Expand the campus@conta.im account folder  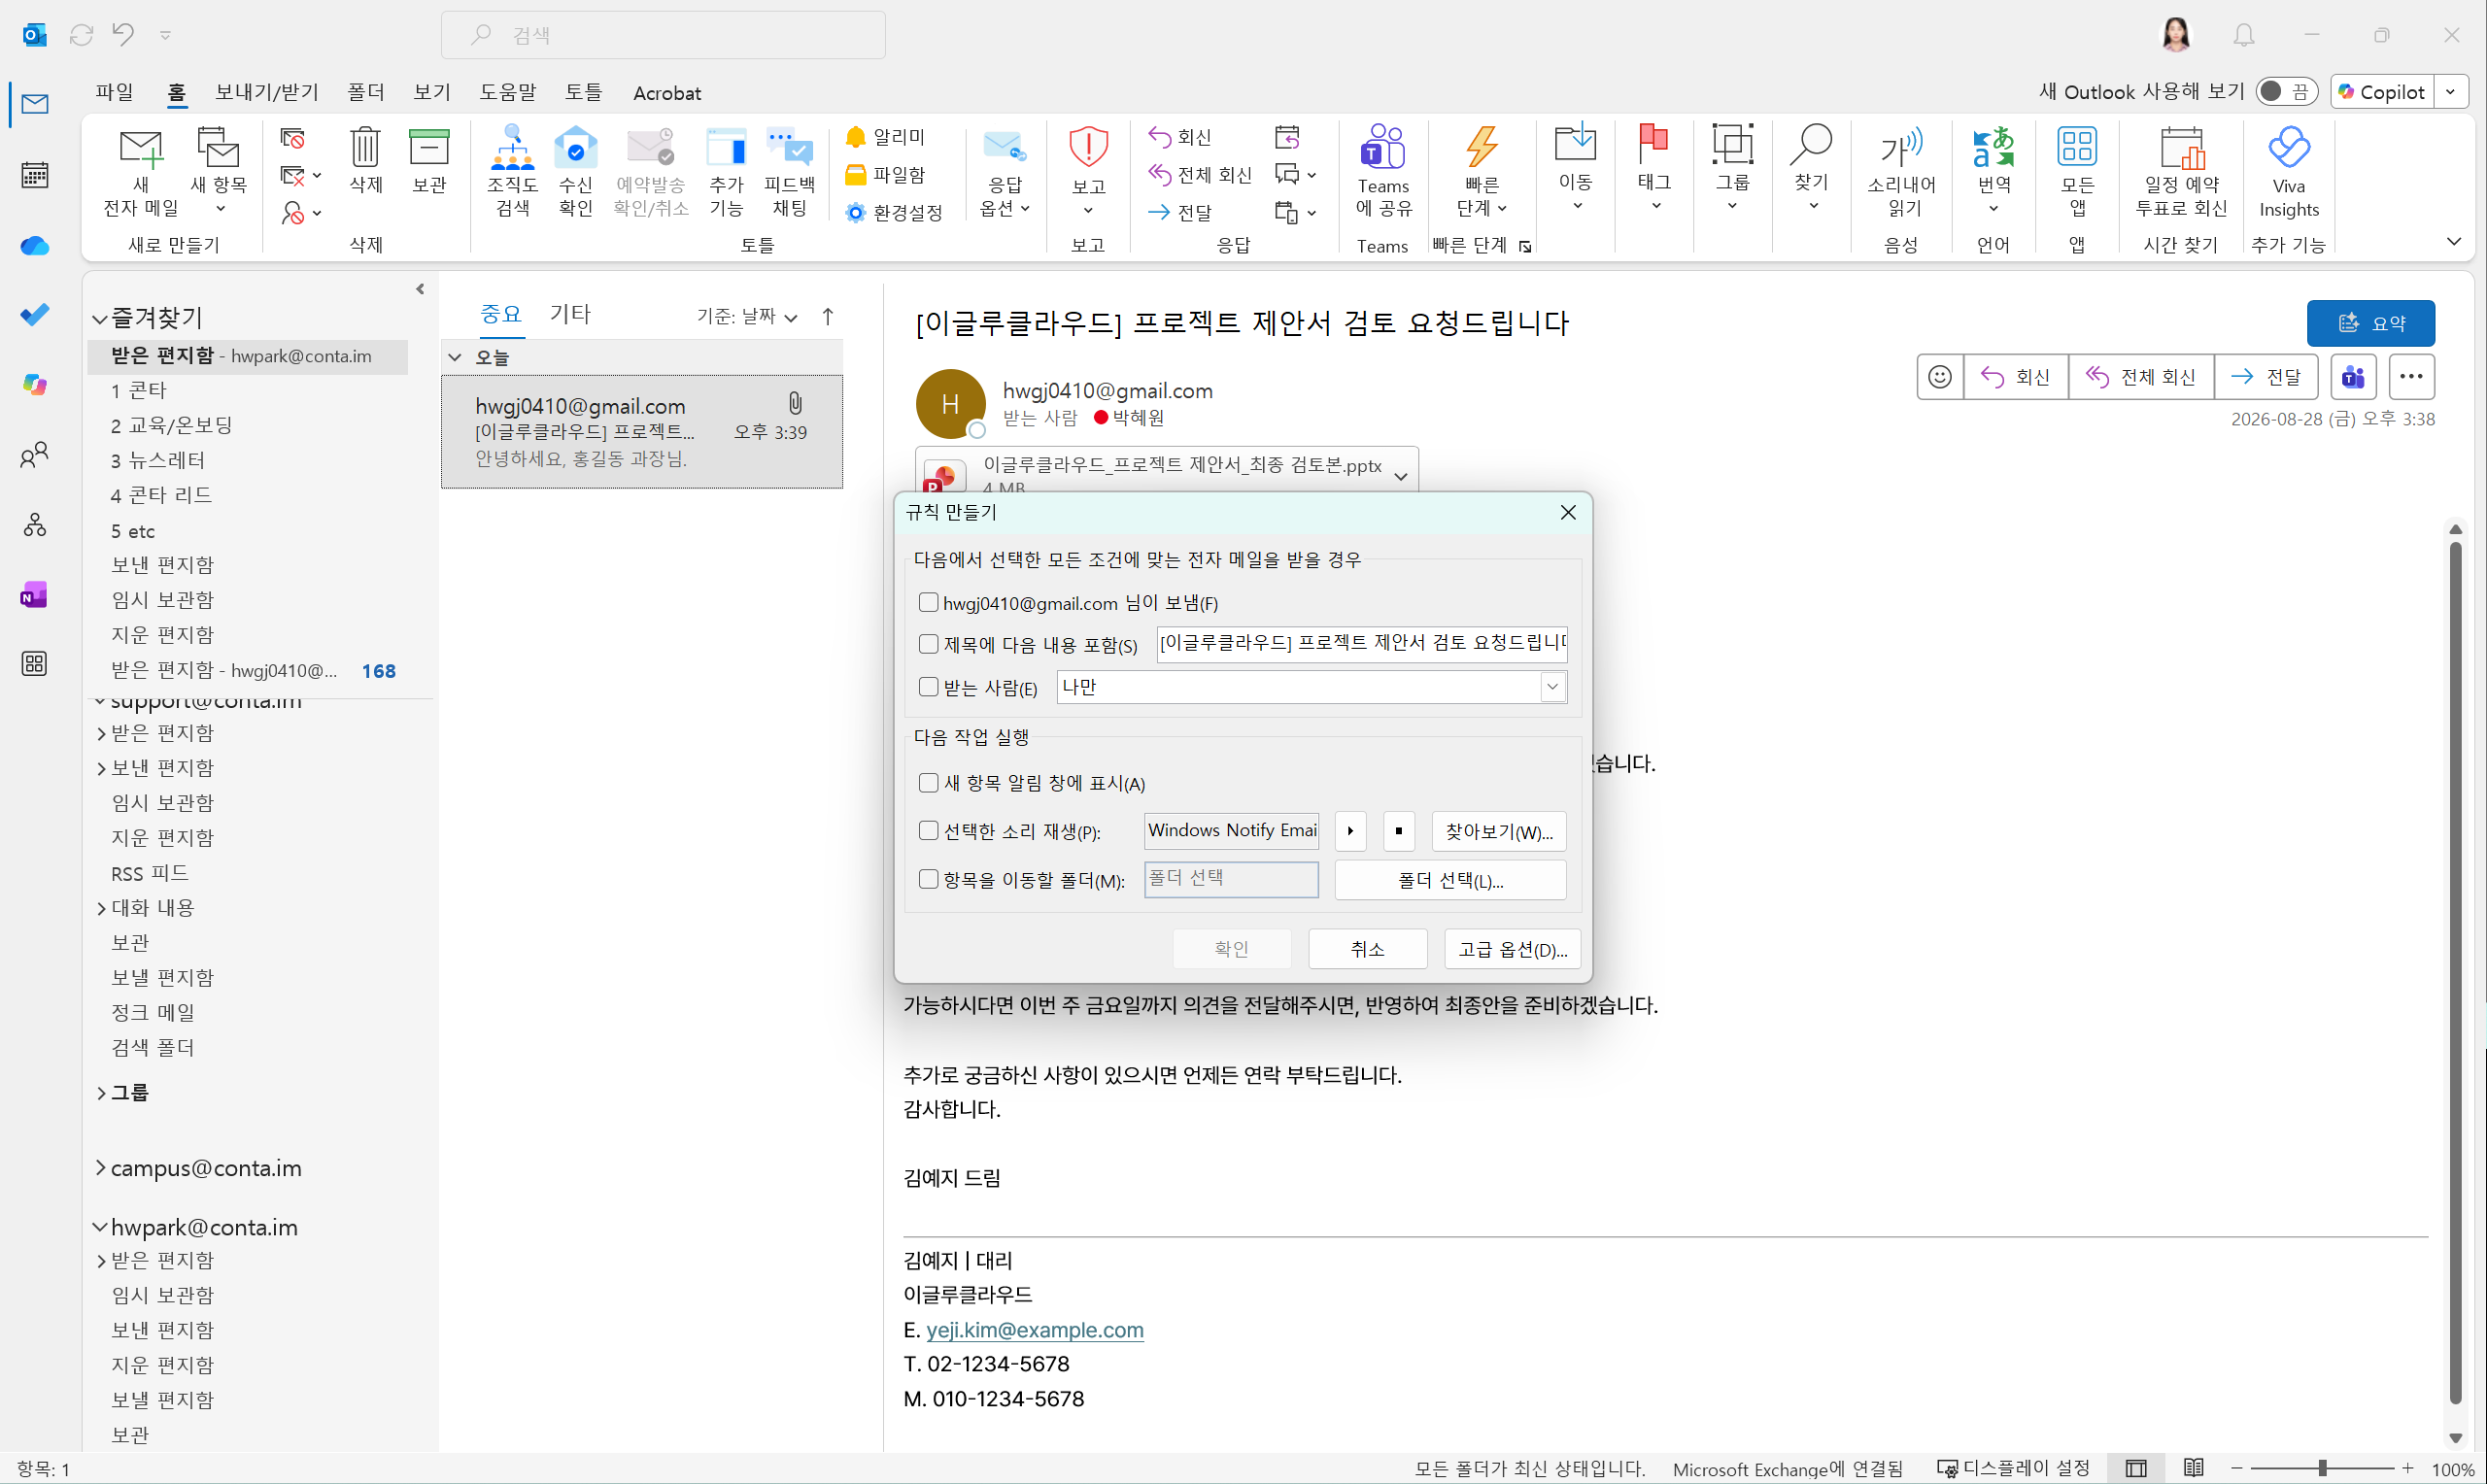pyautogui.click(x=101, y=1168)
